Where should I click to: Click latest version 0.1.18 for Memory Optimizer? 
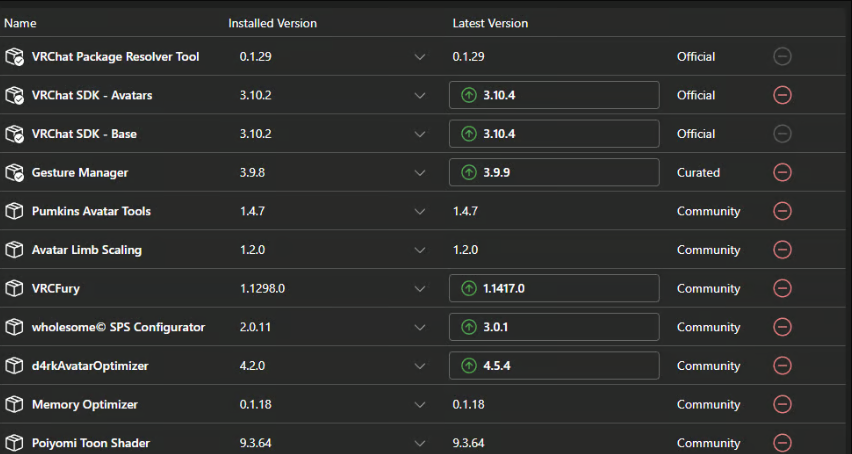[468, 405]
